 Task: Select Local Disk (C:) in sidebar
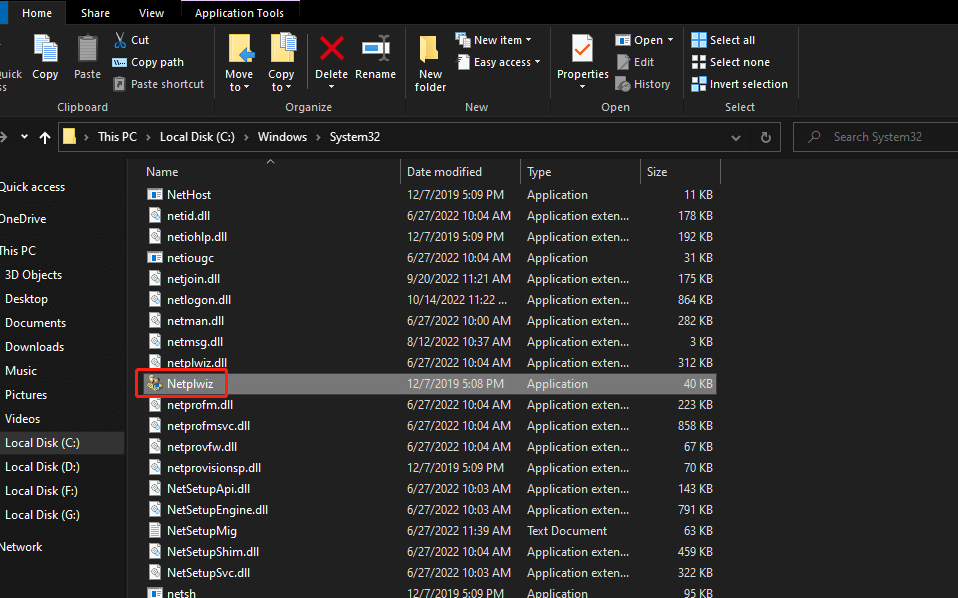(42, 443)
